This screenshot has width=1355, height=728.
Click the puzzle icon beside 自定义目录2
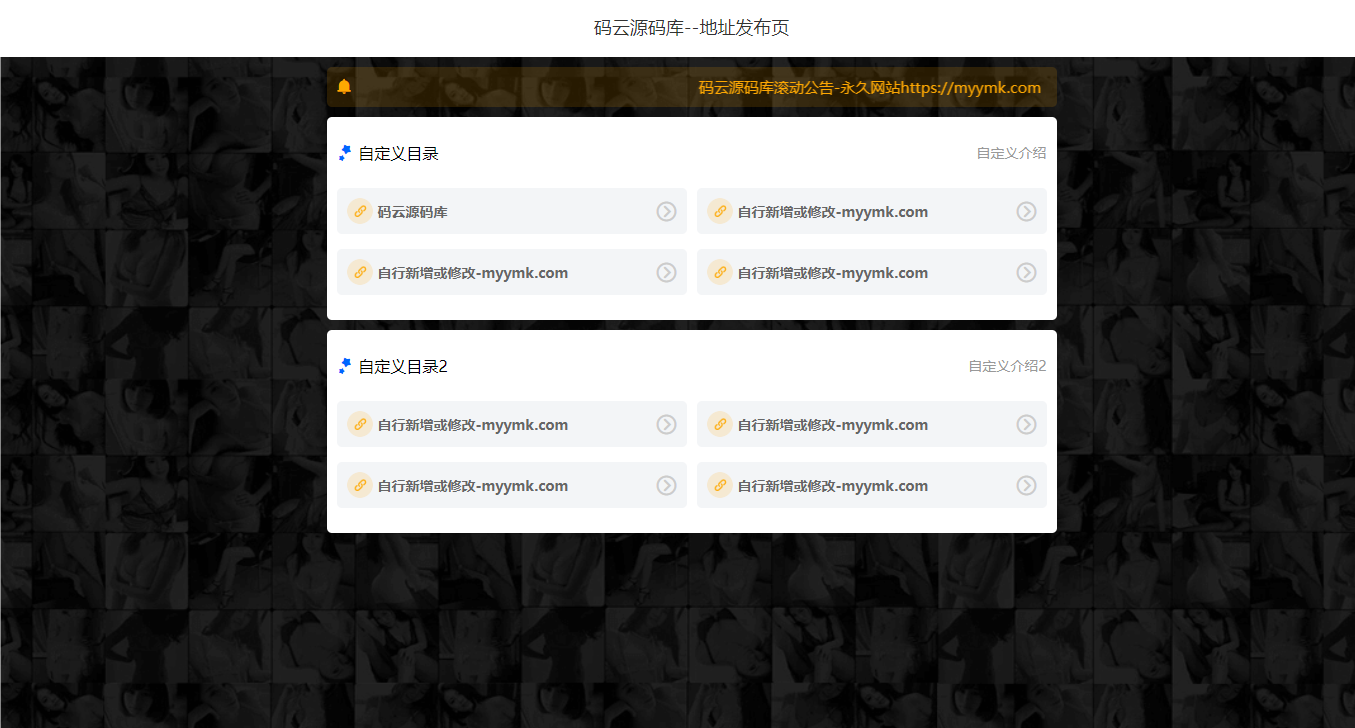[x=344, y=365]
